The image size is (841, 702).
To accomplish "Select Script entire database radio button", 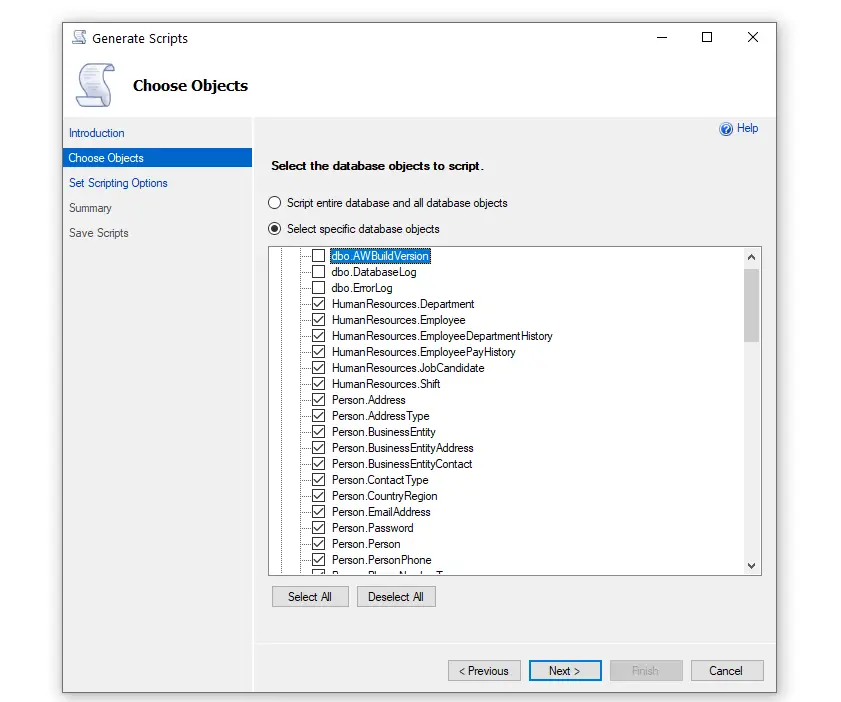I will 275,203.
